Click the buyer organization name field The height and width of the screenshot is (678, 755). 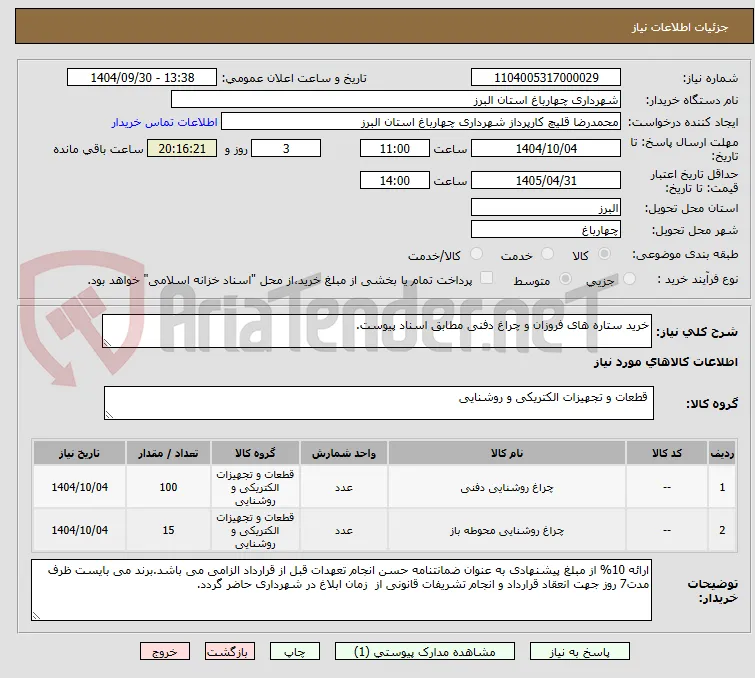tap(396, 100)
